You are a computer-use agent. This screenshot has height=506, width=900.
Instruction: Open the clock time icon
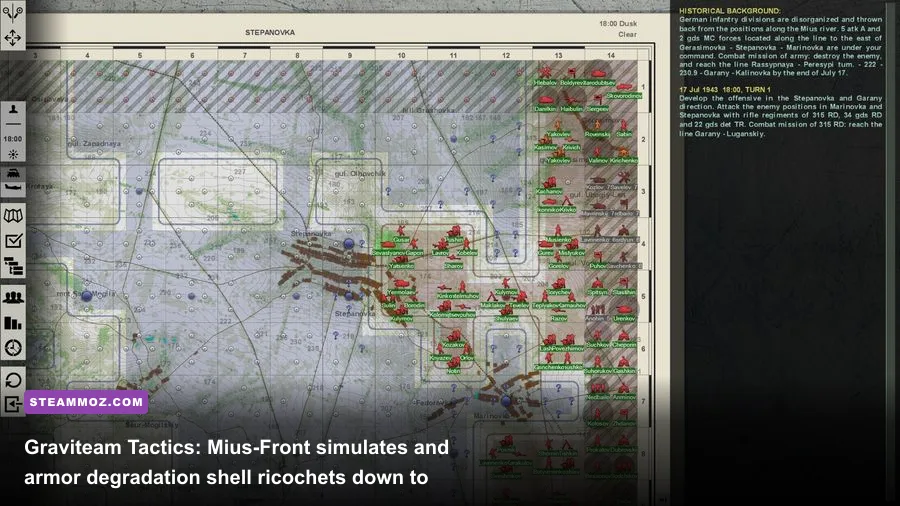tap(13, 348)
